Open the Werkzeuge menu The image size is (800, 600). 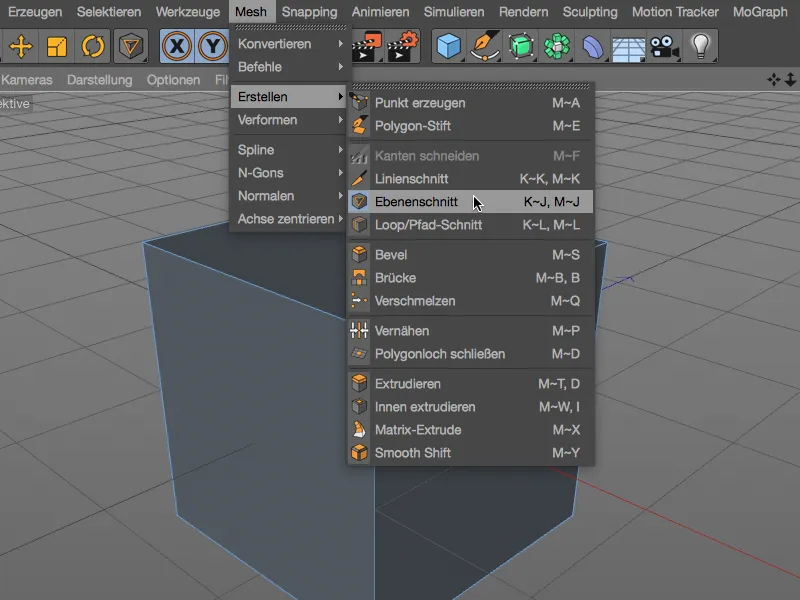(188, 12)
